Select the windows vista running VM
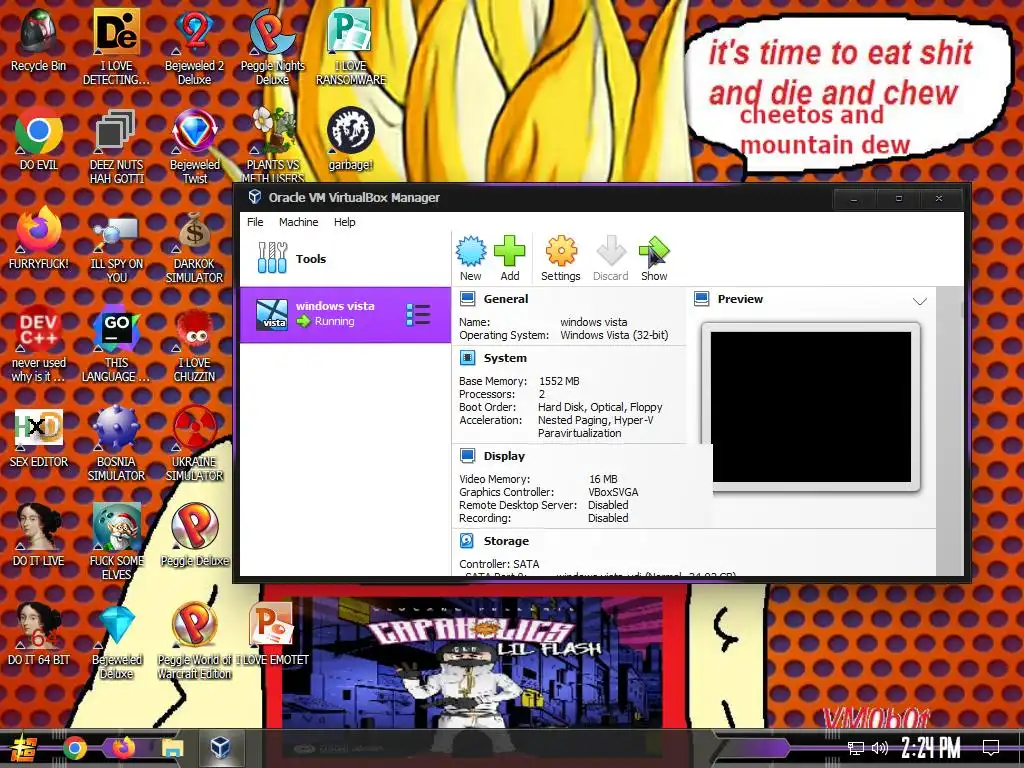Image resolution: width=1024 pixels, height=768 pixels. pyautogui.click(x=345, y=315)
